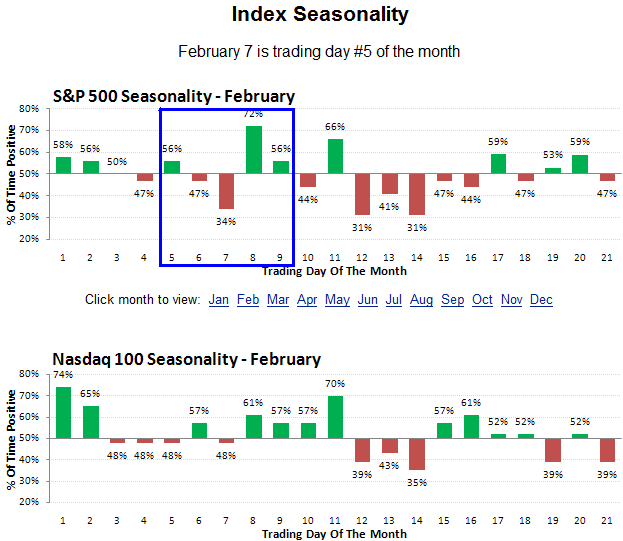Click the 74% bar in Nasdaq 100 chart
623x541 pixels.
[x=64, y=412]
